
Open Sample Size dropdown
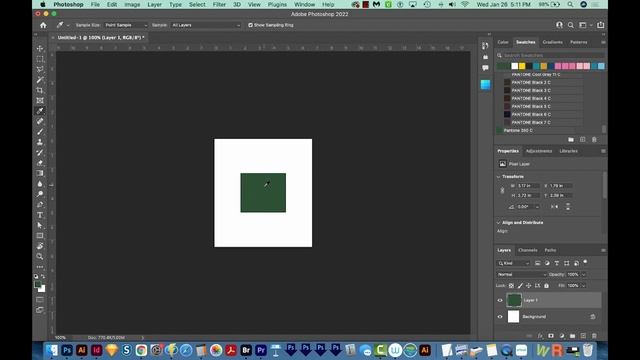[126, 25]
